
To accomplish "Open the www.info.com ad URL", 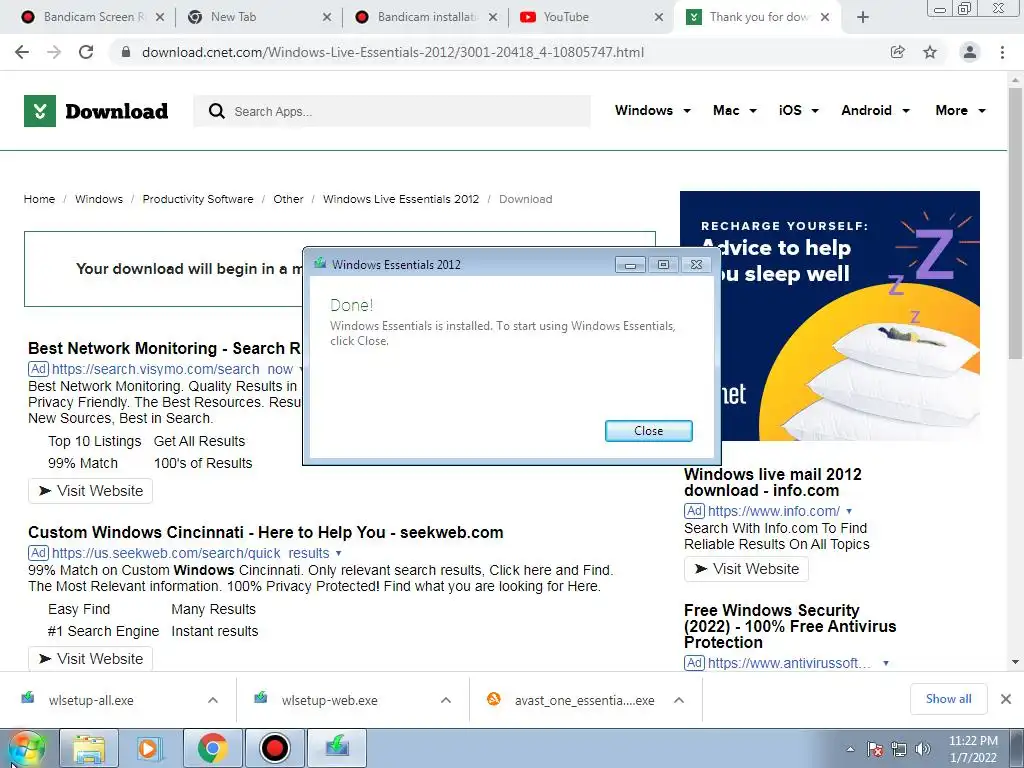I will coord(774,511).
